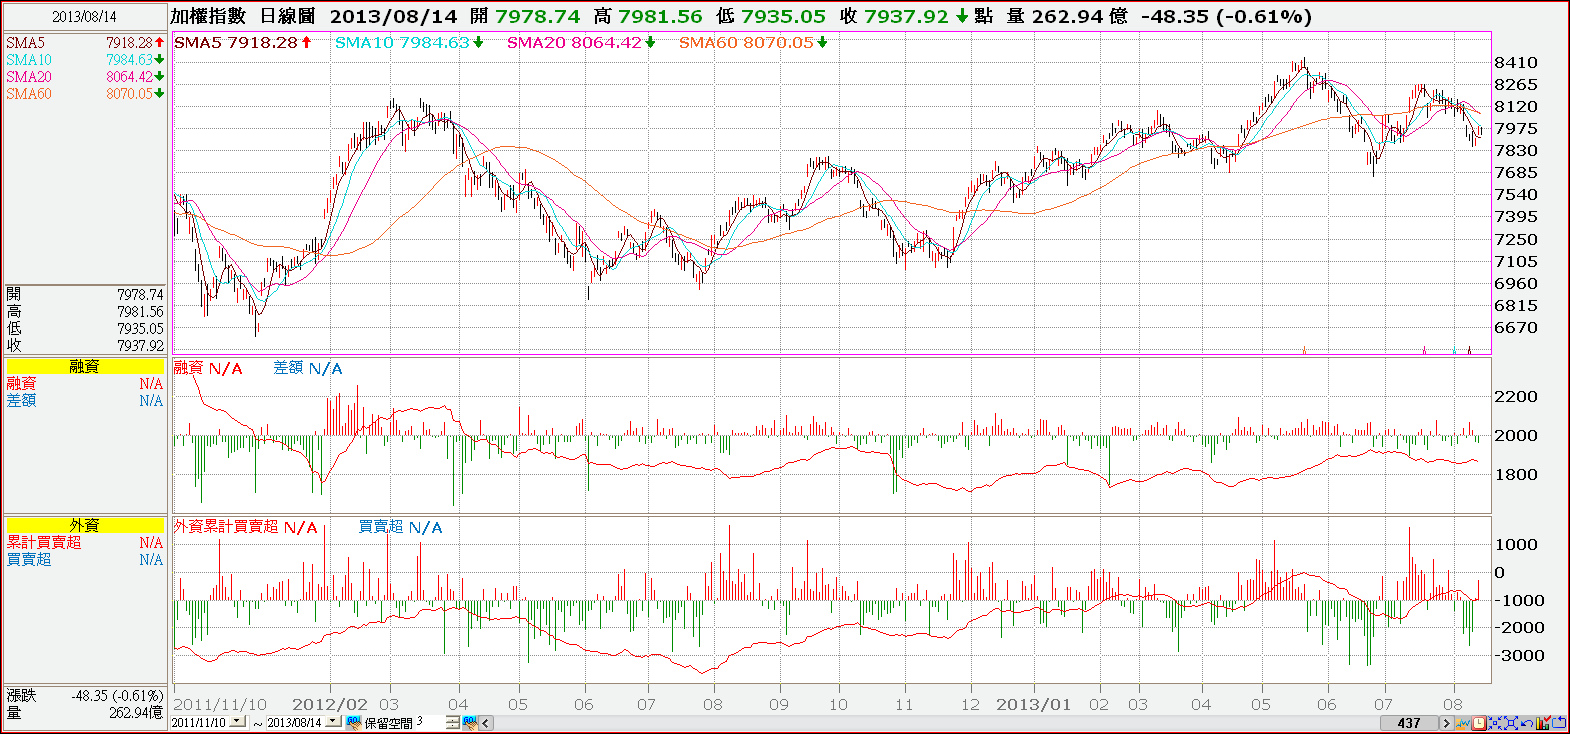
Task: Click the 保留空間 number input field
Action: (430, 722)
